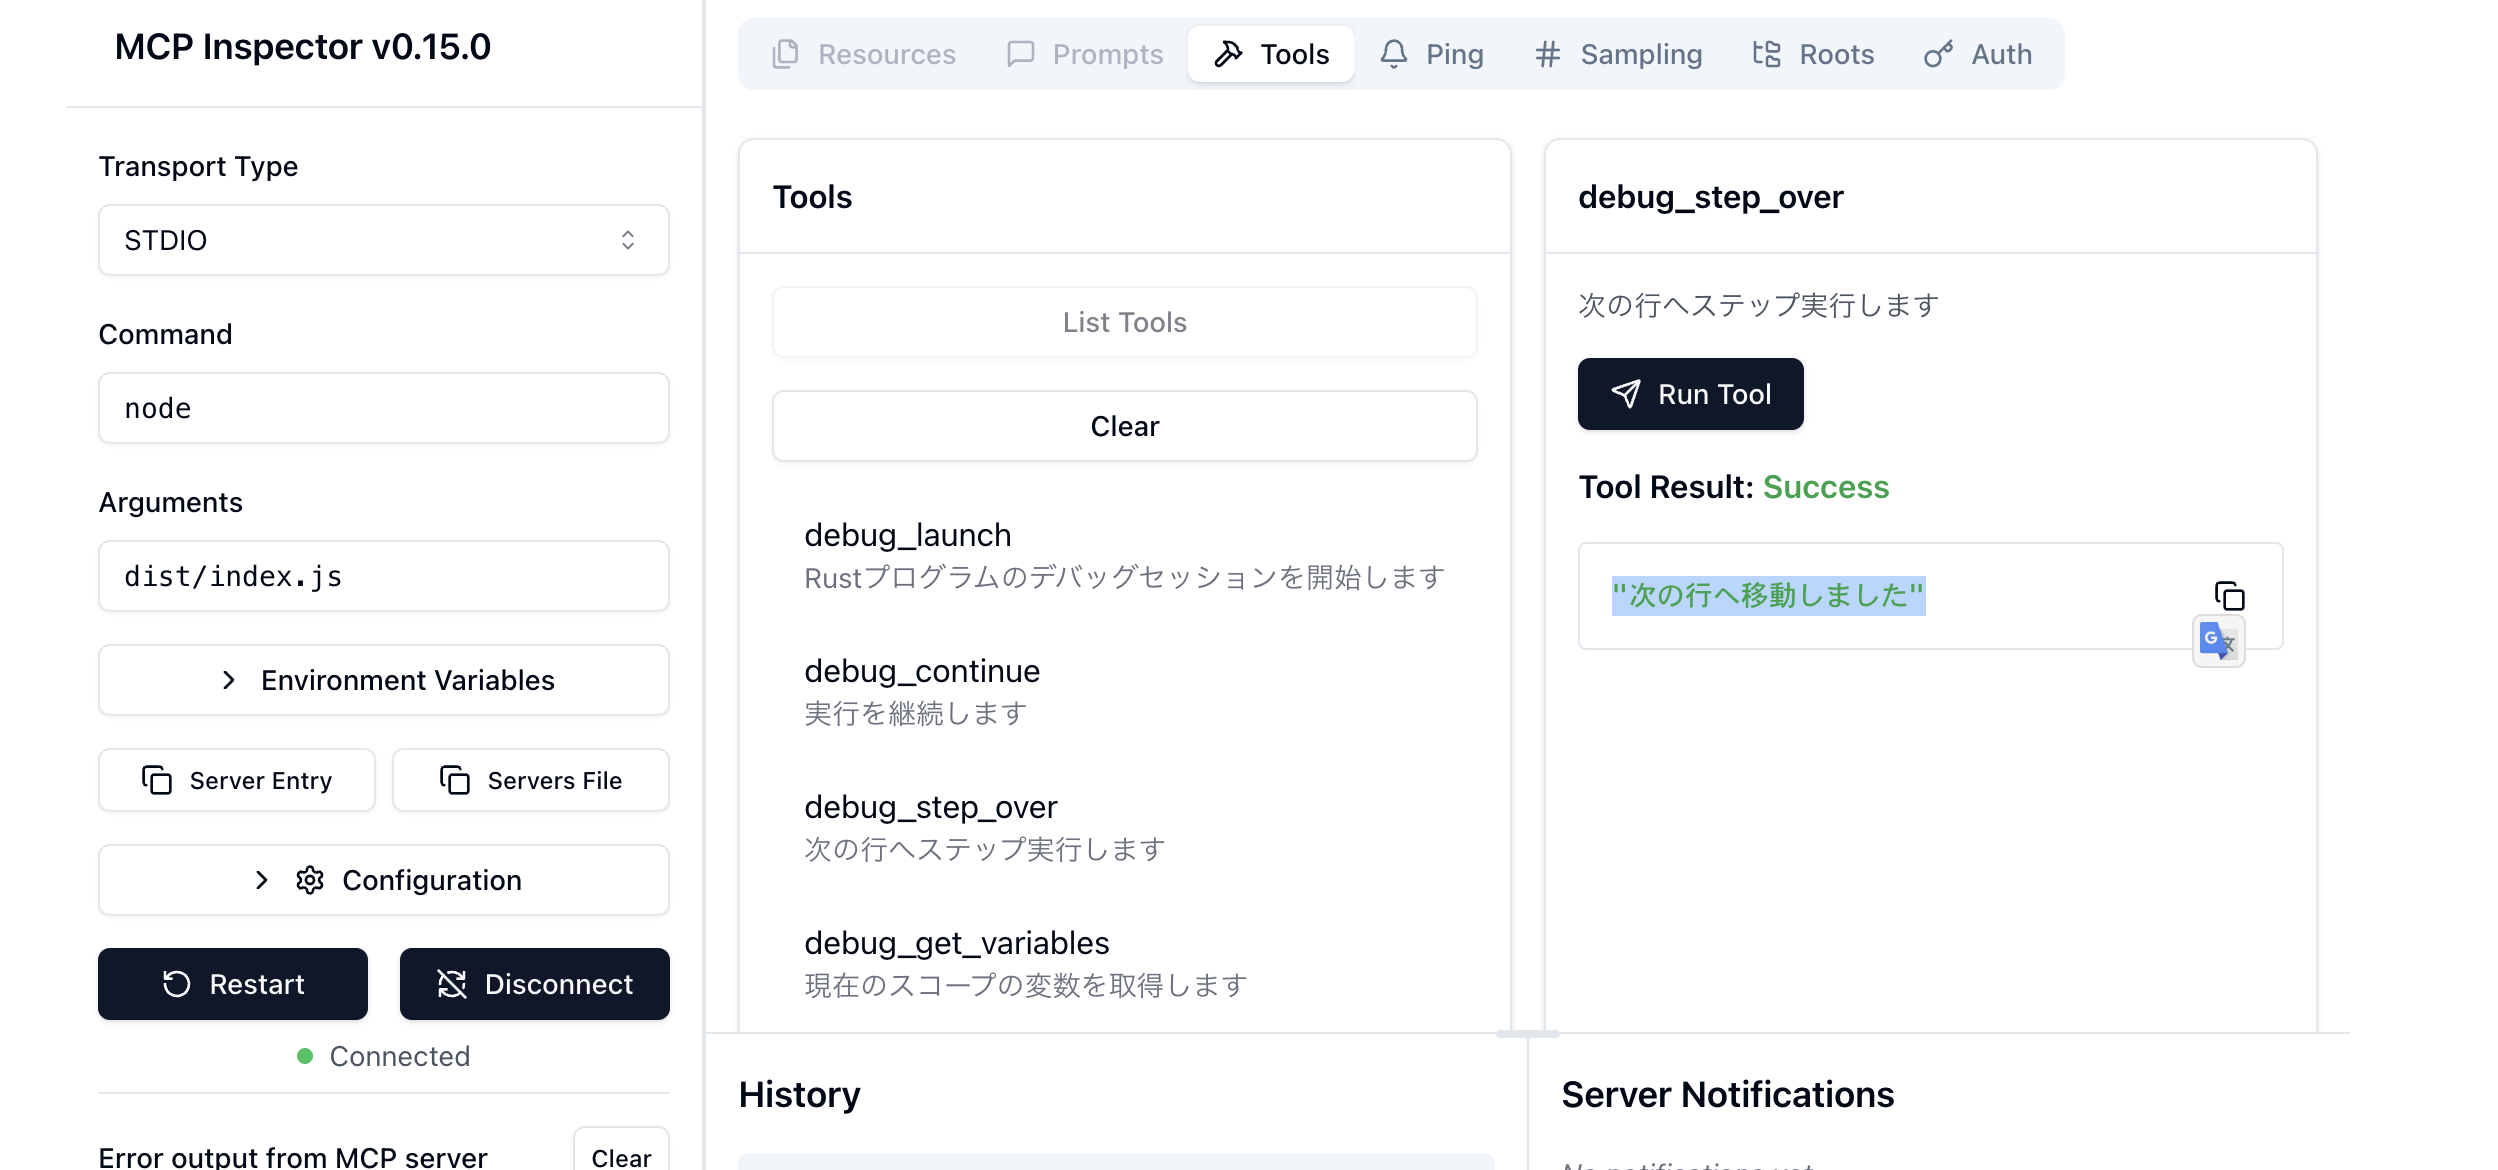This screenshot has height=1170, width=2498.
Task: Click the Command input field containing node
Action: point(383,408)
